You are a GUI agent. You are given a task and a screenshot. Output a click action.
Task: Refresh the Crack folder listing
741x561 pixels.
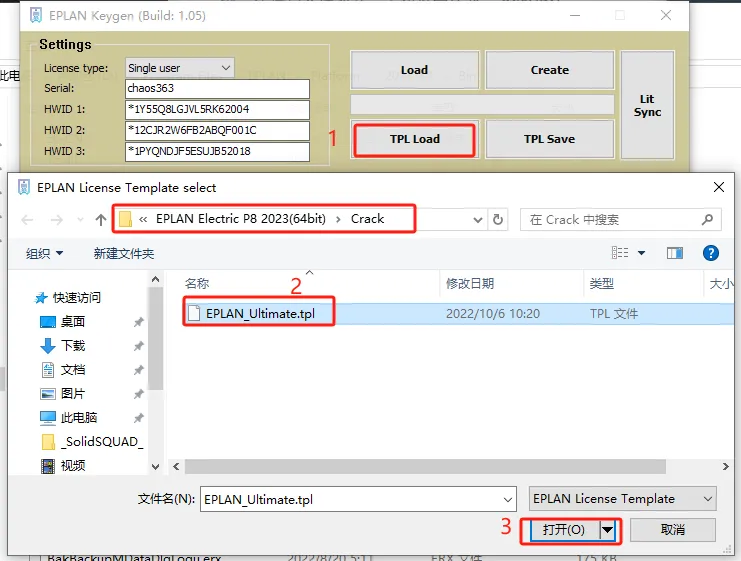pos(498,220)
